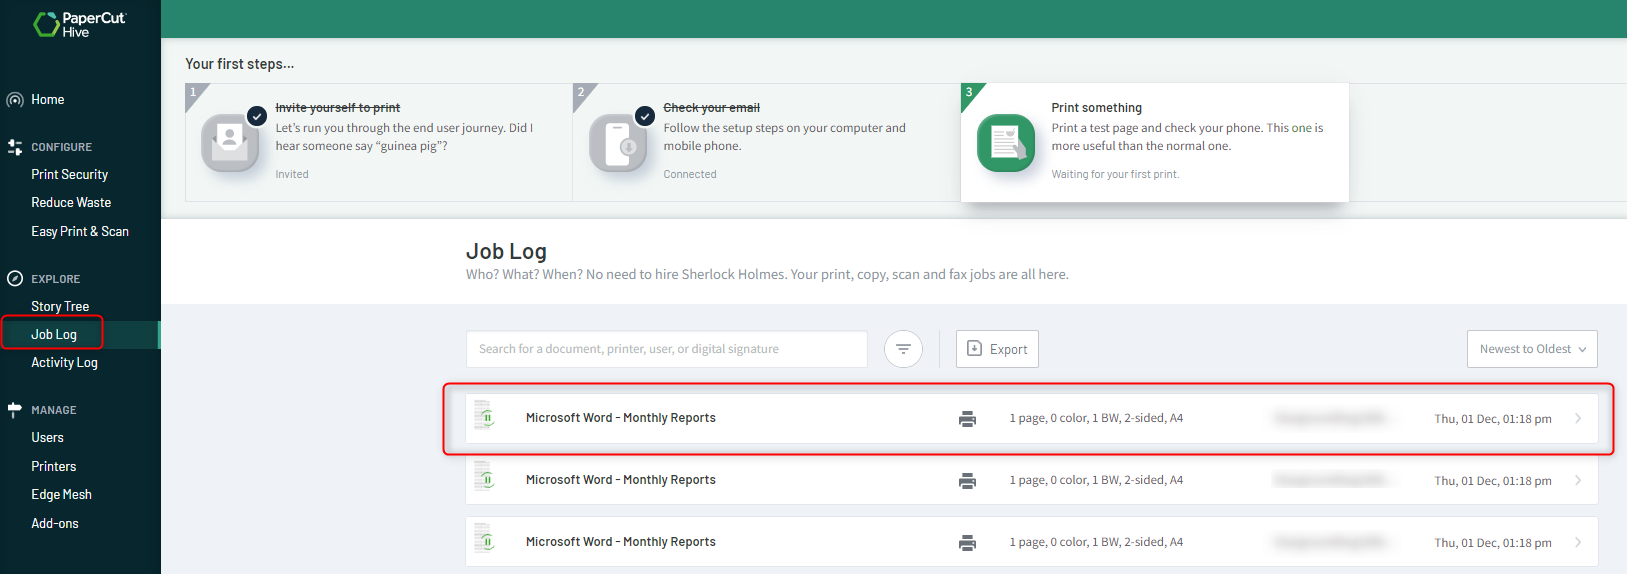The height and width of the screenshot is (574, 1627).
Task: Click the Explore compass icon
Action: pyautogui.click(x=15, y=279)
